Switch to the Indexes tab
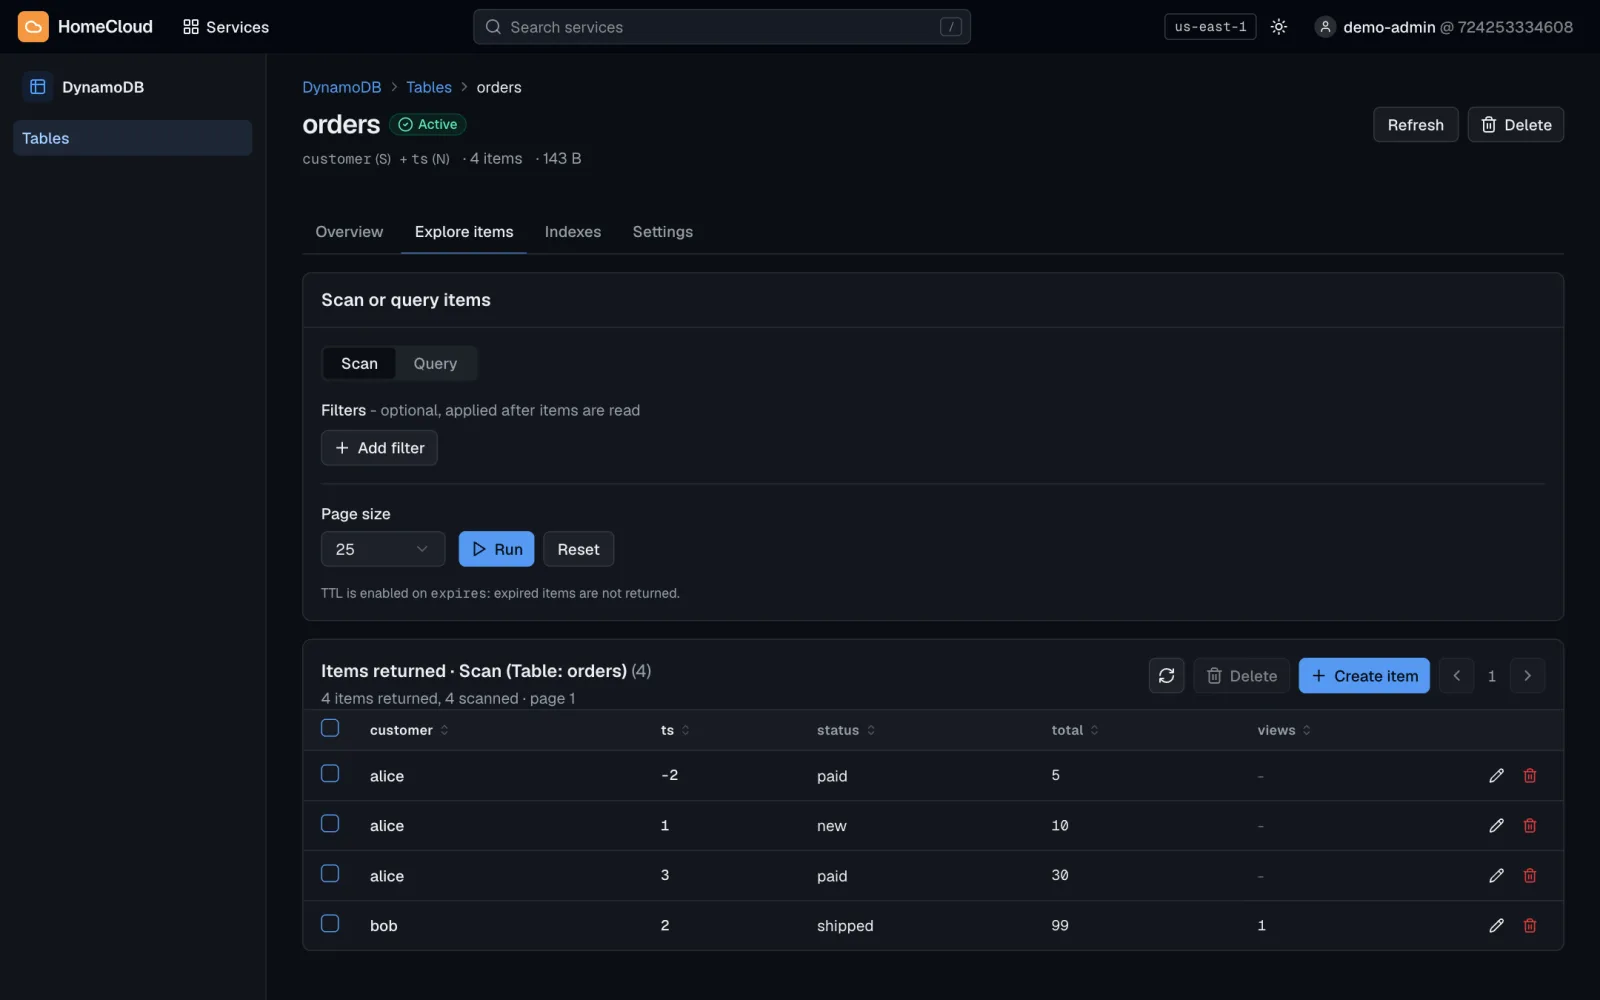Viewport: 1600px width, 1000px height. 573,232
